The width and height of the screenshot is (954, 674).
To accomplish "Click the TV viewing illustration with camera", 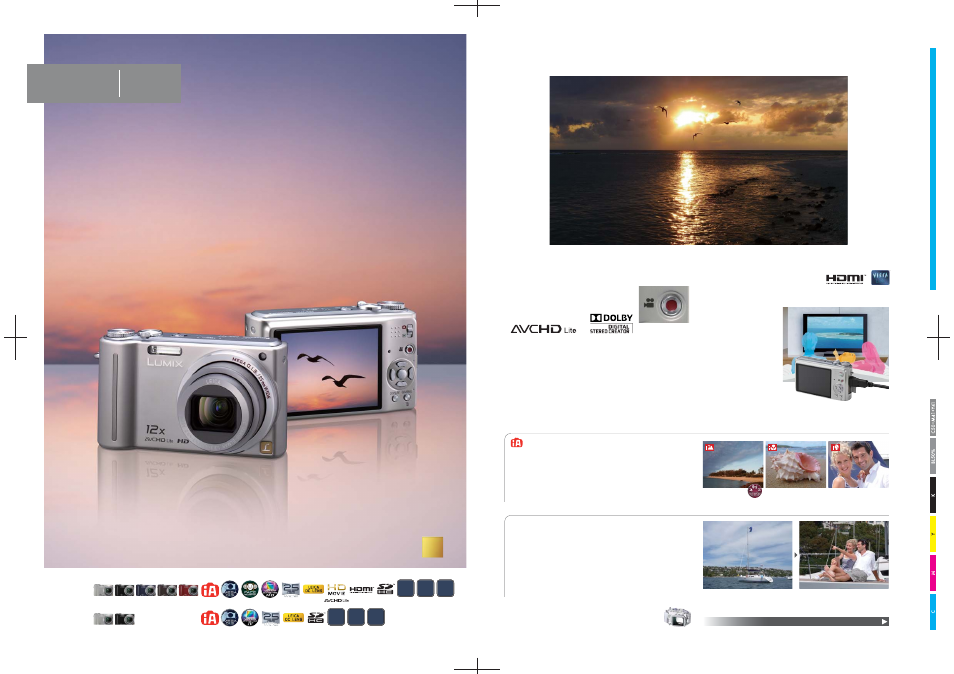I will pos(835,353).
